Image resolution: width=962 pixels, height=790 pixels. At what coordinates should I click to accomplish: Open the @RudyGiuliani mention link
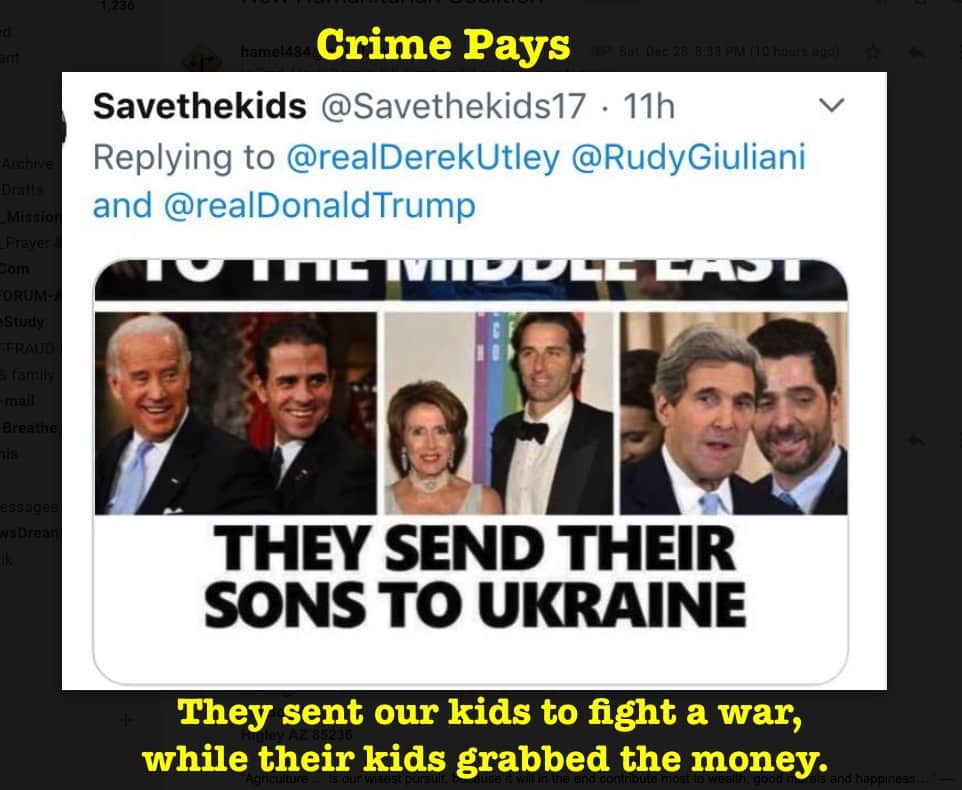click(688, 157)
